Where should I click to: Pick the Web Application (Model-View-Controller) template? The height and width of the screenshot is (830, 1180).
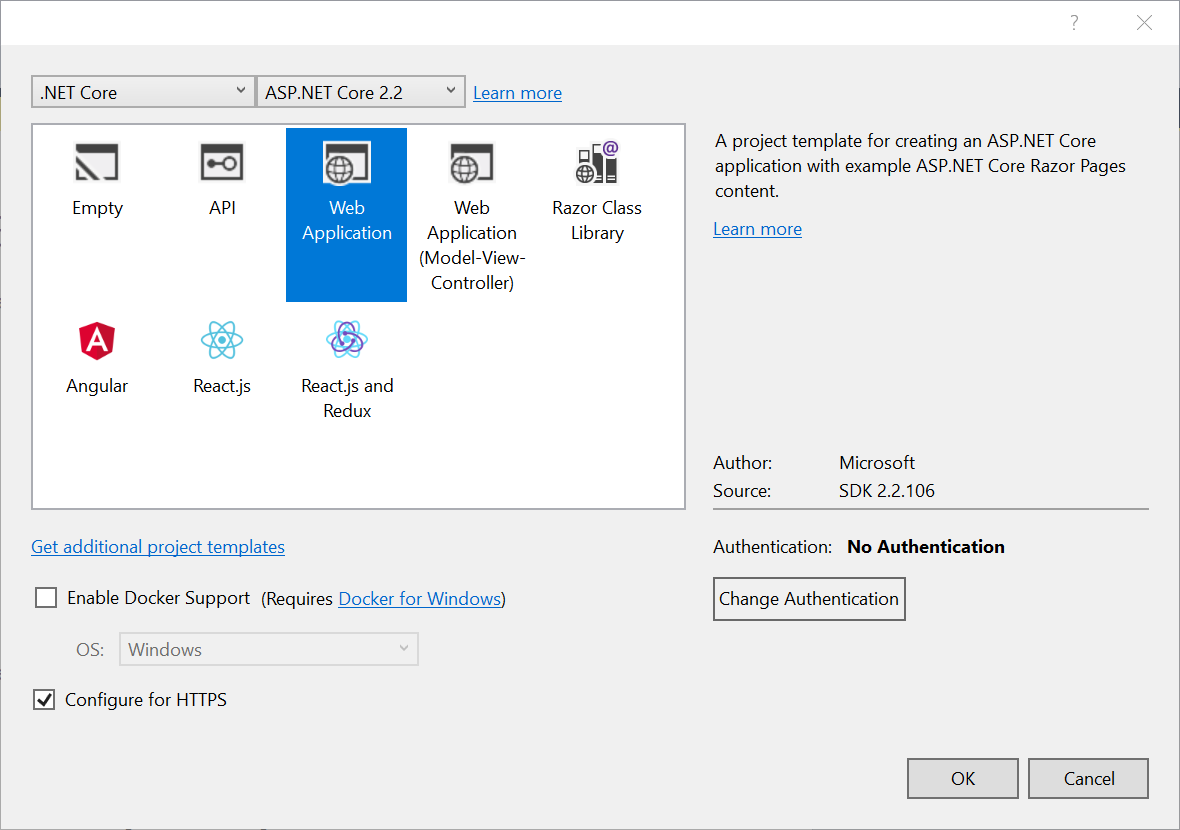pos(472,214)
